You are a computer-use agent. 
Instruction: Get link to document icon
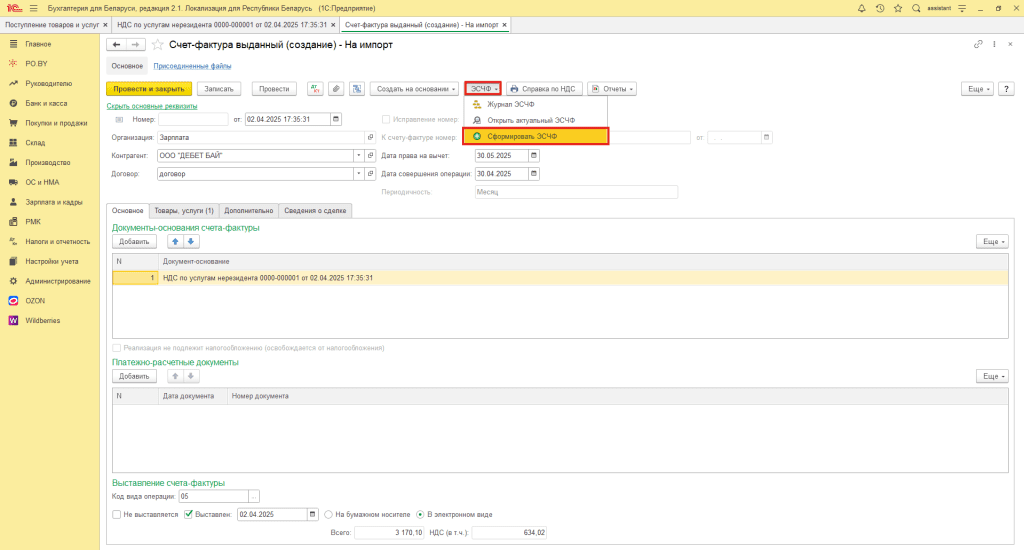pos(978,44)
